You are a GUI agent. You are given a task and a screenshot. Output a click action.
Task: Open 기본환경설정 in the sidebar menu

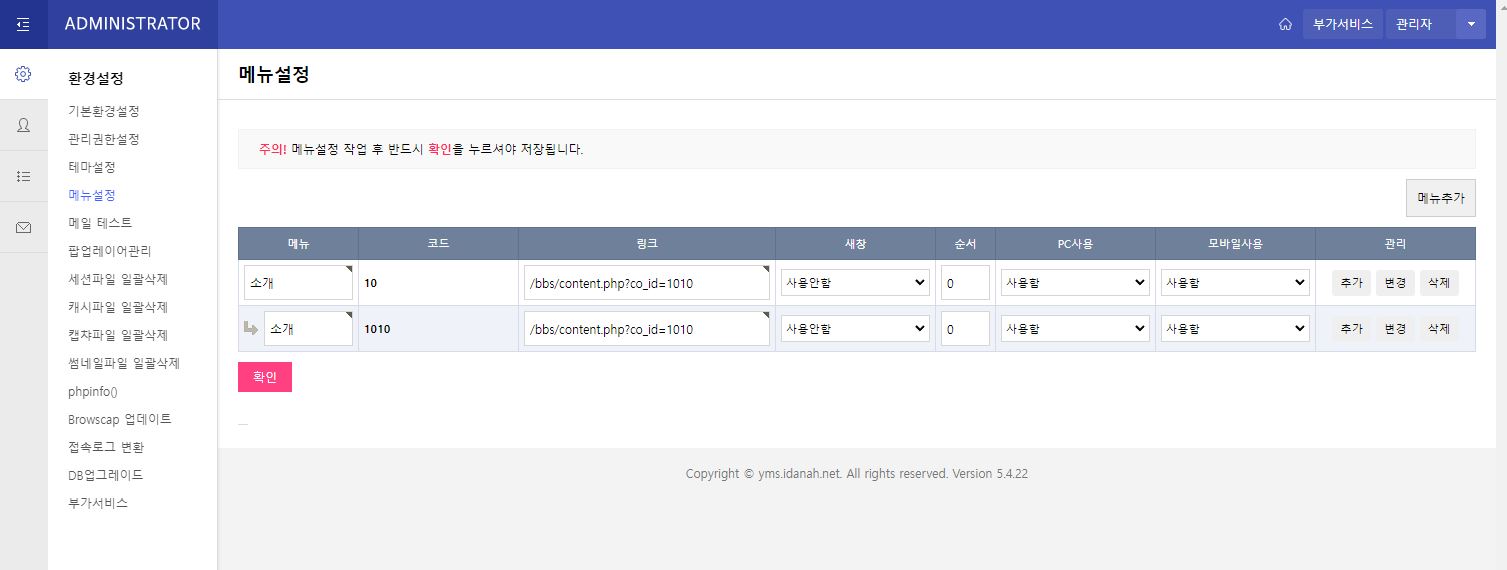(x=104, y=111)
